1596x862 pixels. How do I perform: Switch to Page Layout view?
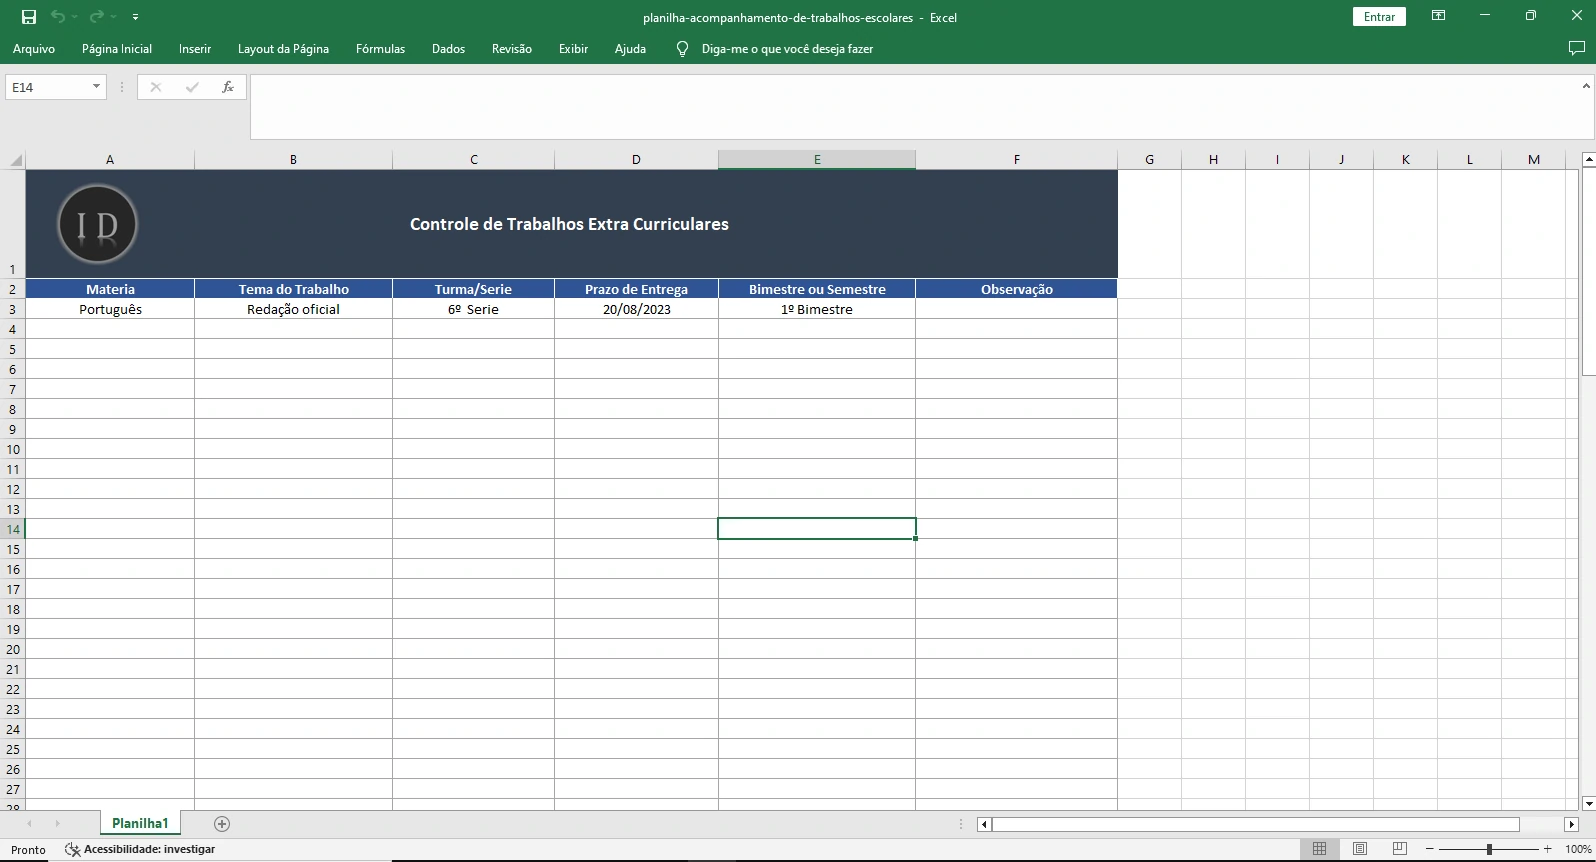(x=1360, y=849)
